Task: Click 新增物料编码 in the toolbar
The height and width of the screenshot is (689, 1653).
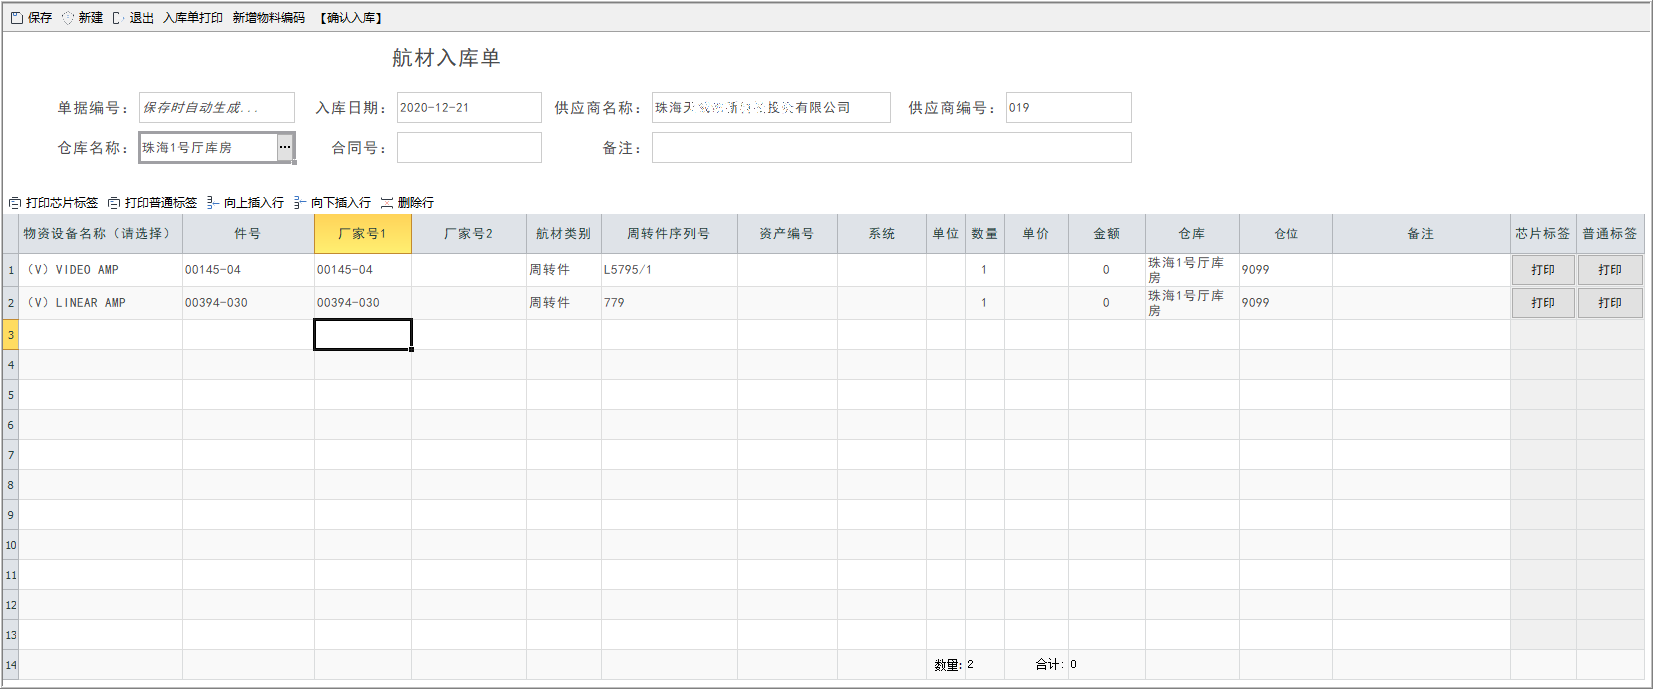Action: pyautogui.click(x=269, y=18)
